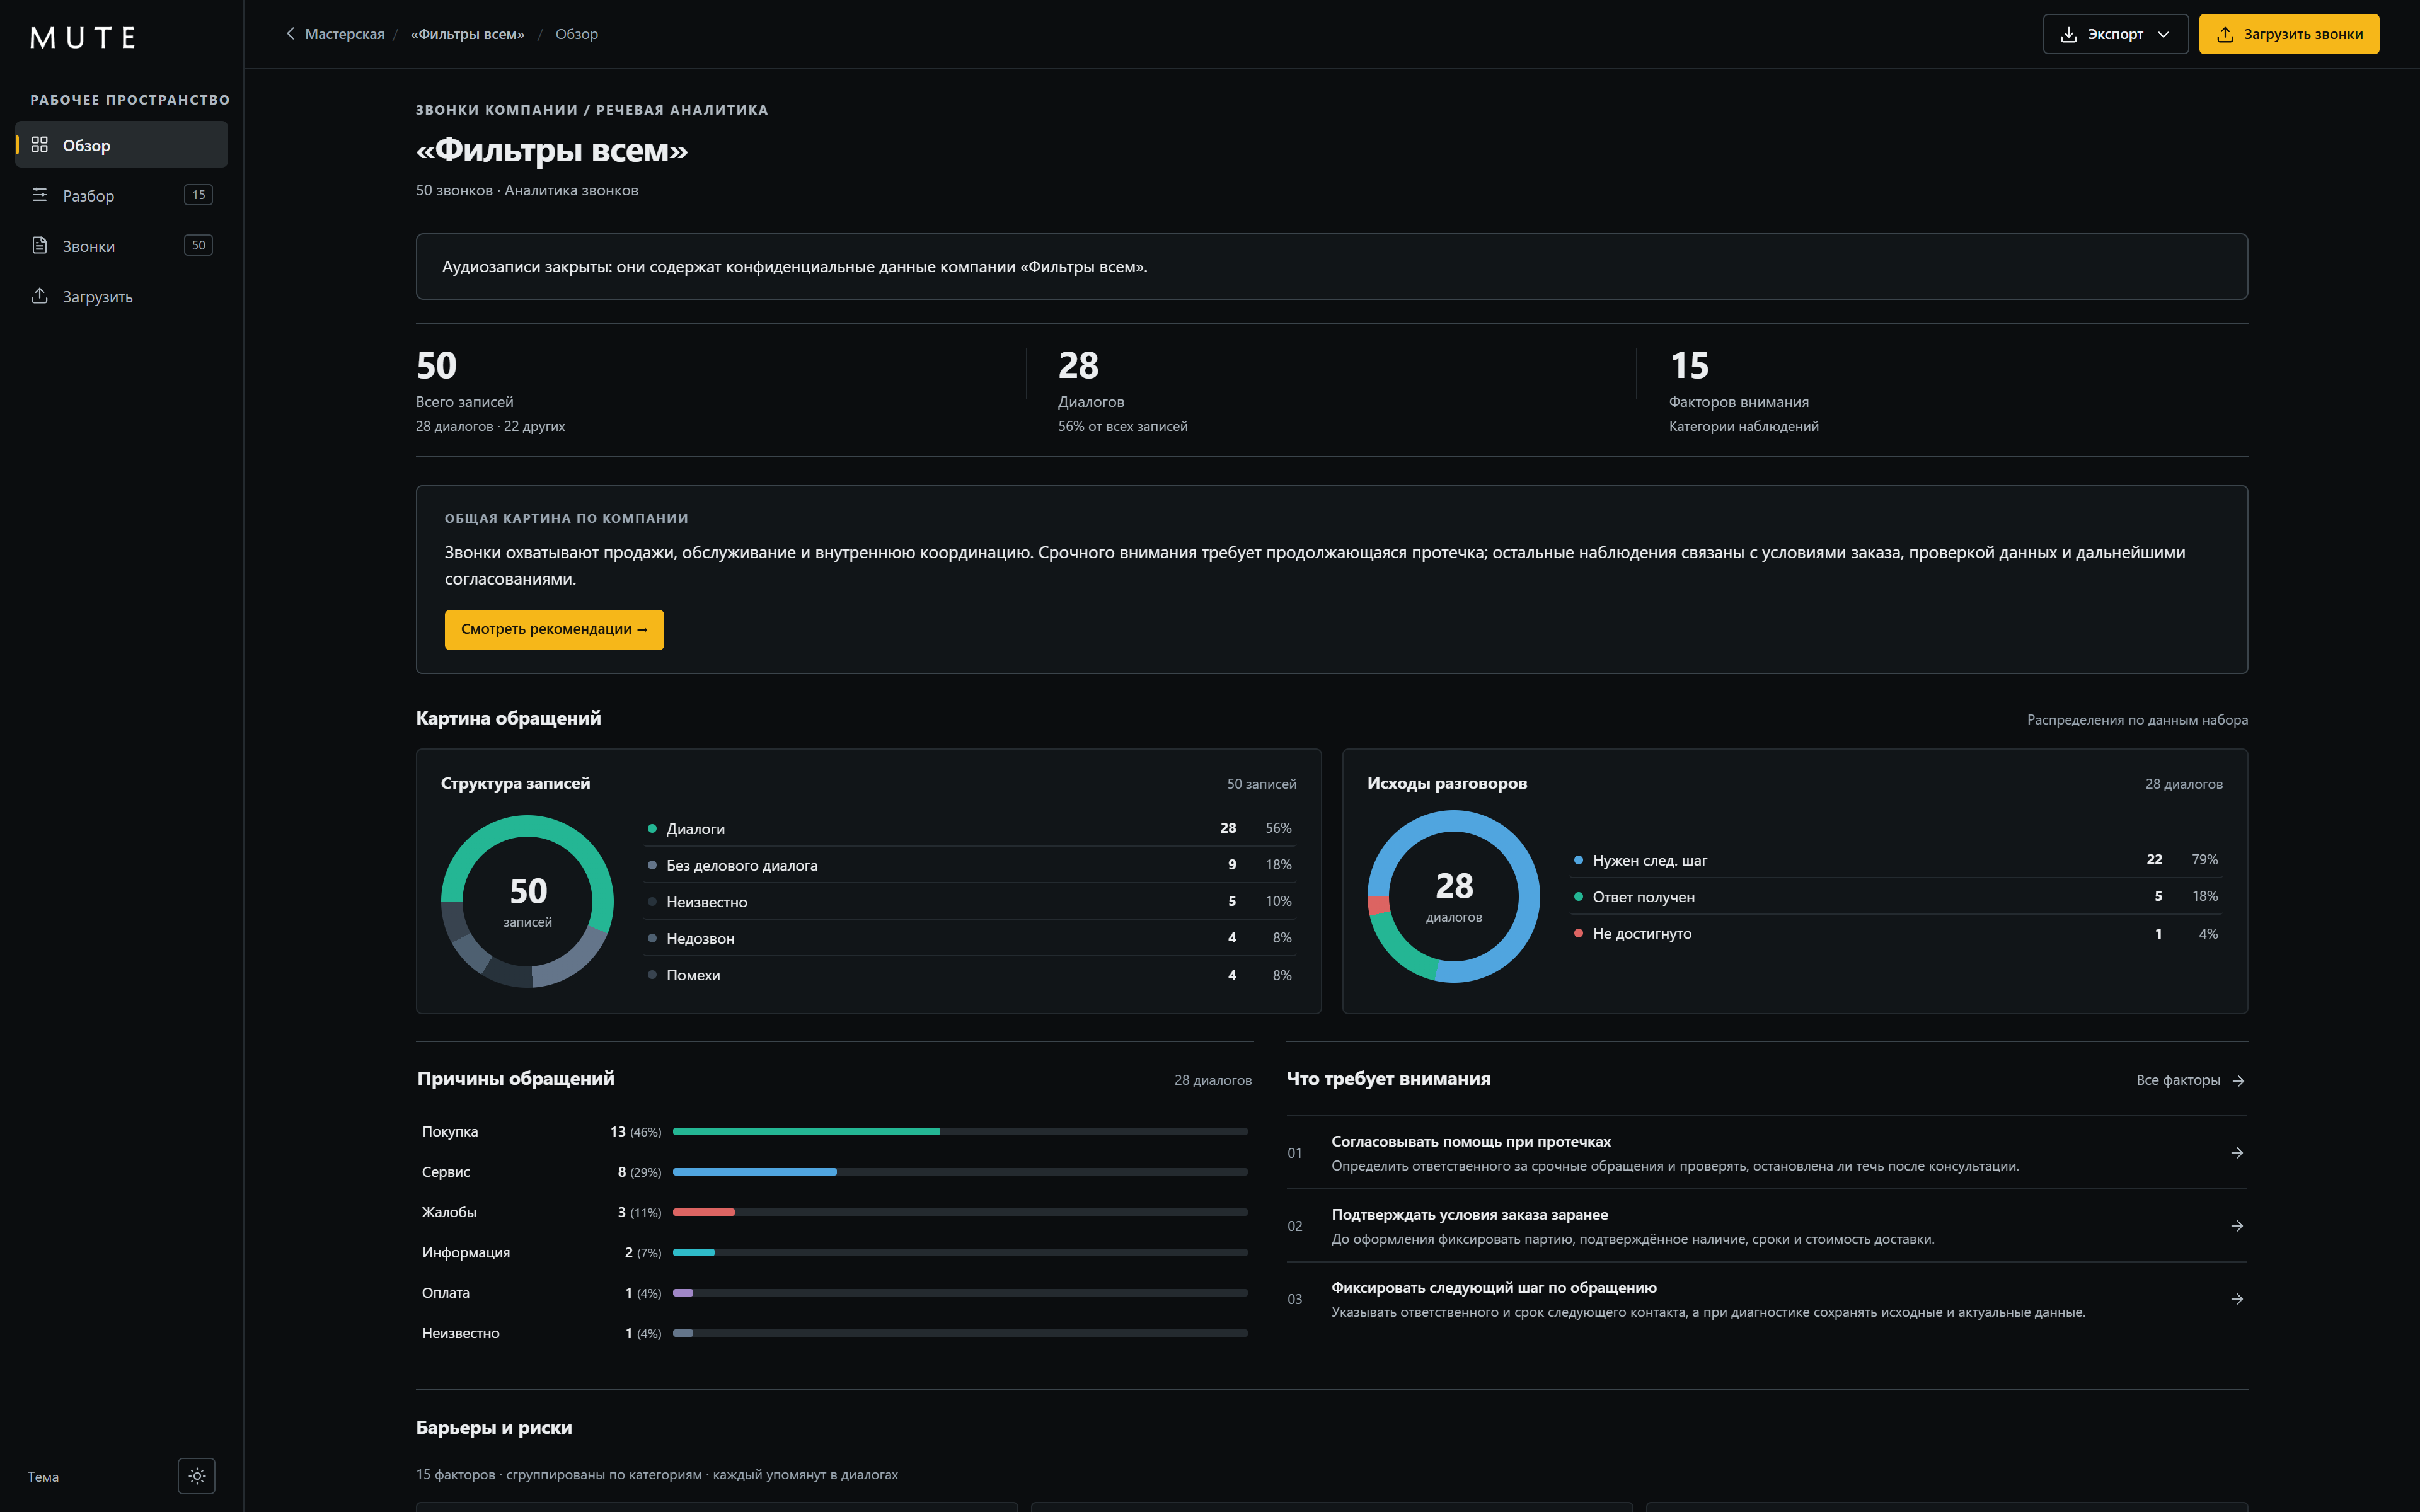The image size is (2420, 1512).
Task: Click the arrow next to Все факторы
Action: click(2239, 1081)
